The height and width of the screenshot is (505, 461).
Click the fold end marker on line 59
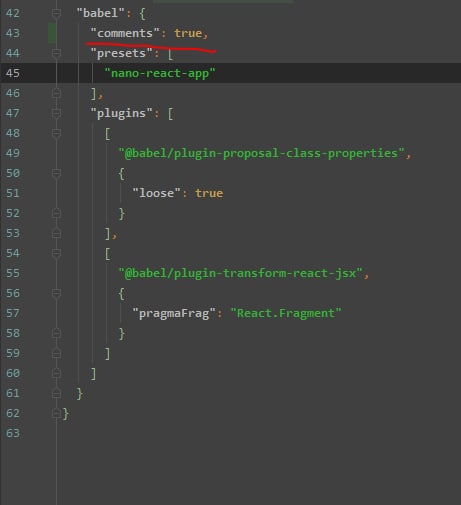(56, 353)
